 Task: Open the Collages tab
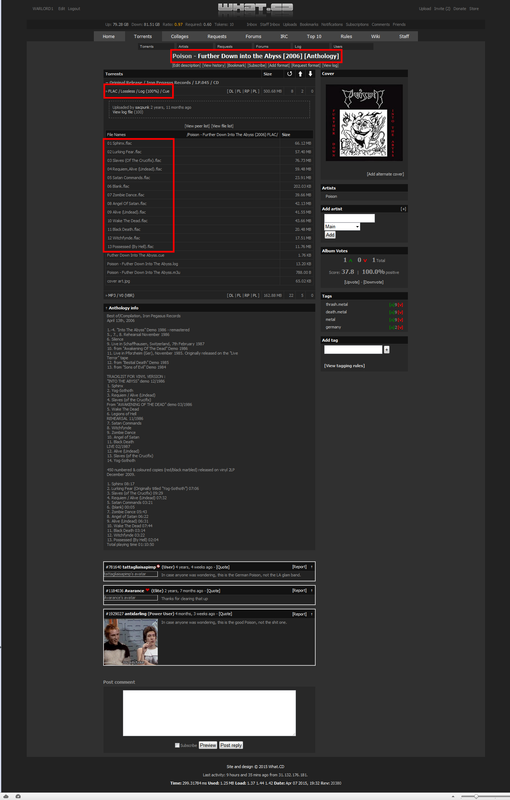(180, 36)
